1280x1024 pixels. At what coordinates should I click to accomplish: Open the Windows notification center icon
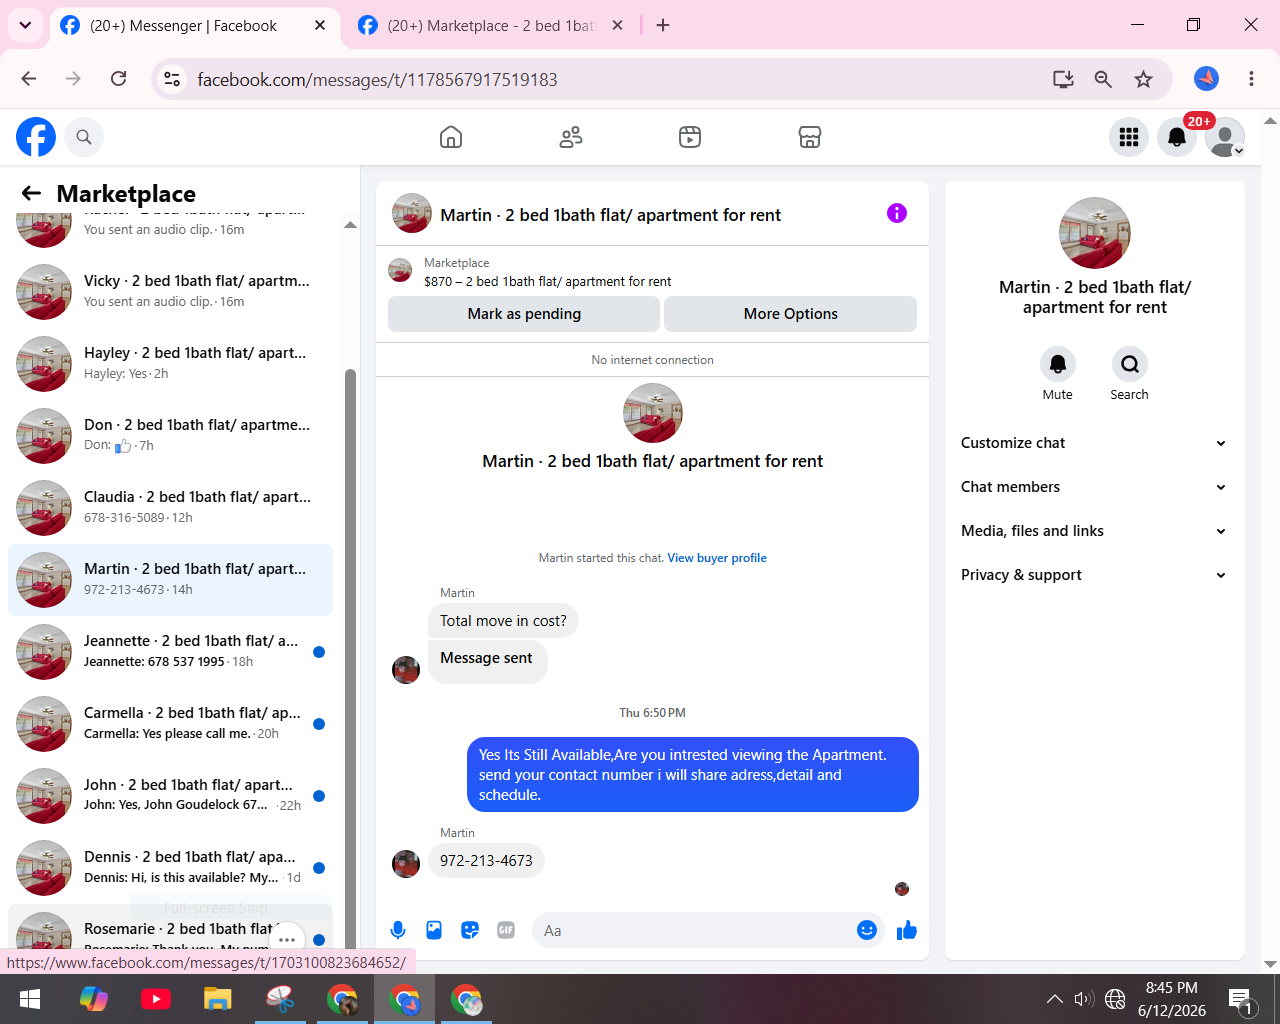tap(1241, 999)
